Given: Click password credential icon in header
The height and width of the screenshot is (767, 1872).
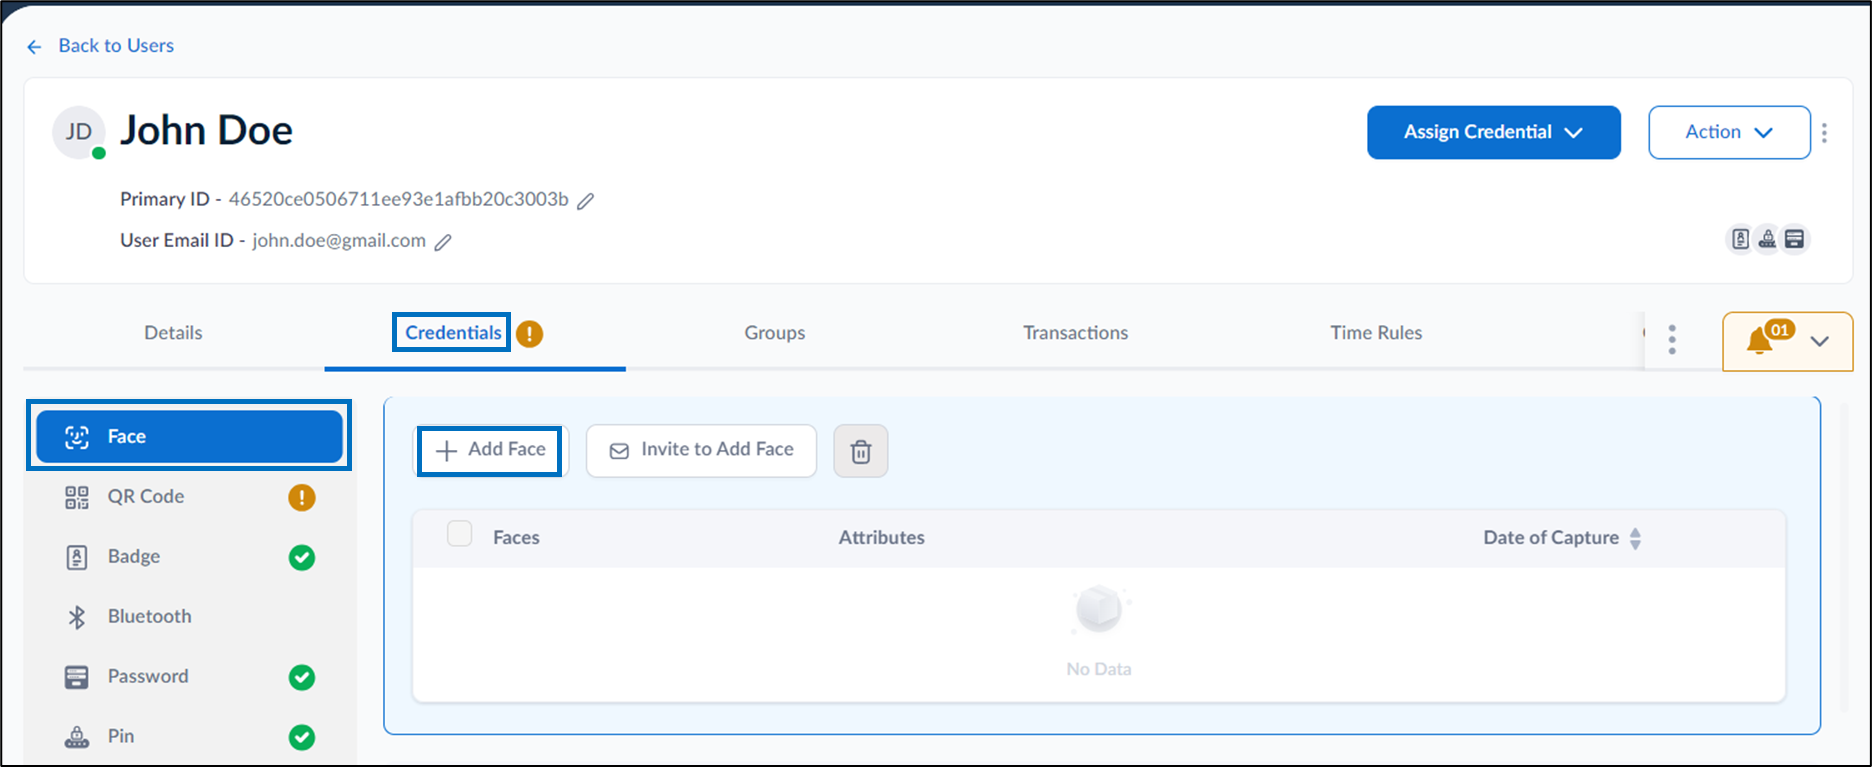Looking at the screenshot, I should pyautogui.click(x=1795, y=239).
